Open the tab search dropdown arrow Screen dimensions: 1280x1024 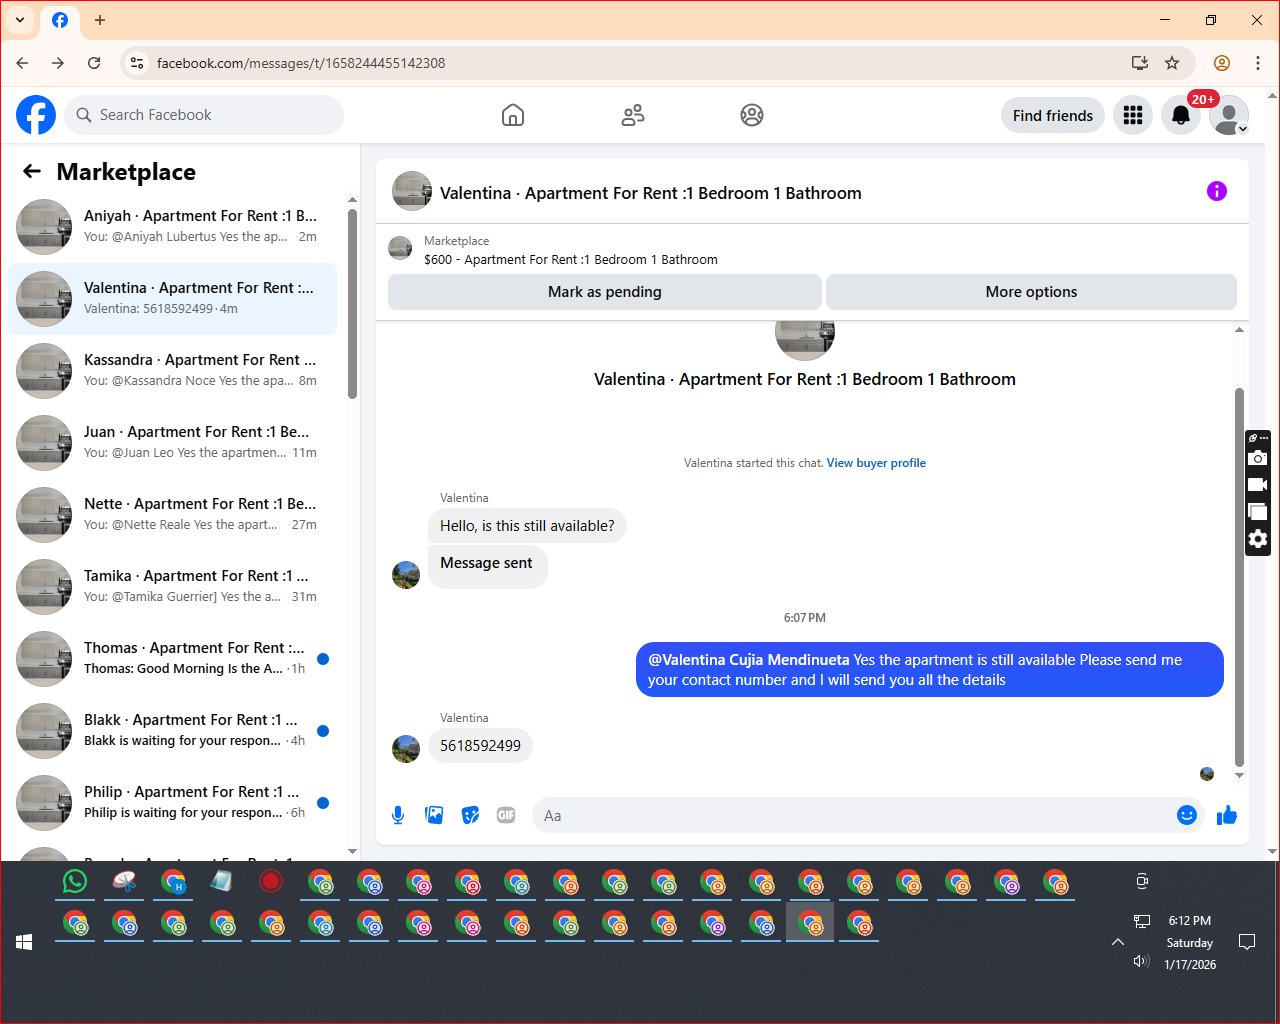point(20,20)
